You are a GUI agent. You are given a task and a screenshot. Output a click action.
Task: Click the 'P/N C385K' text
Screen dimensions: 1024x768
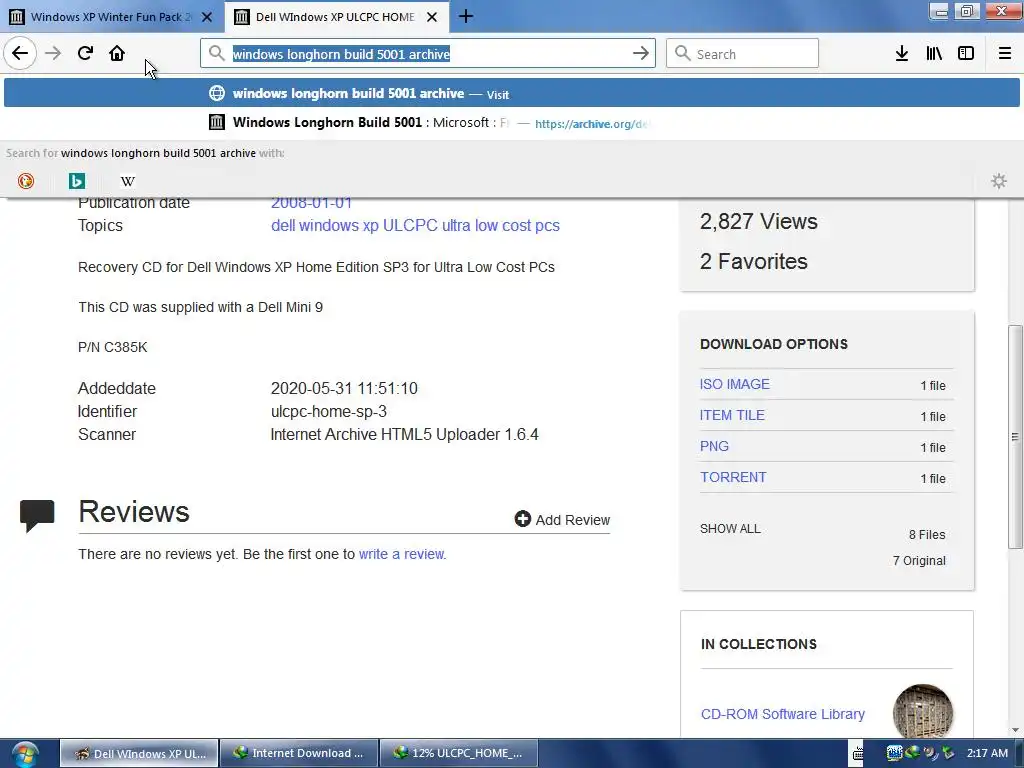point(112,347)
